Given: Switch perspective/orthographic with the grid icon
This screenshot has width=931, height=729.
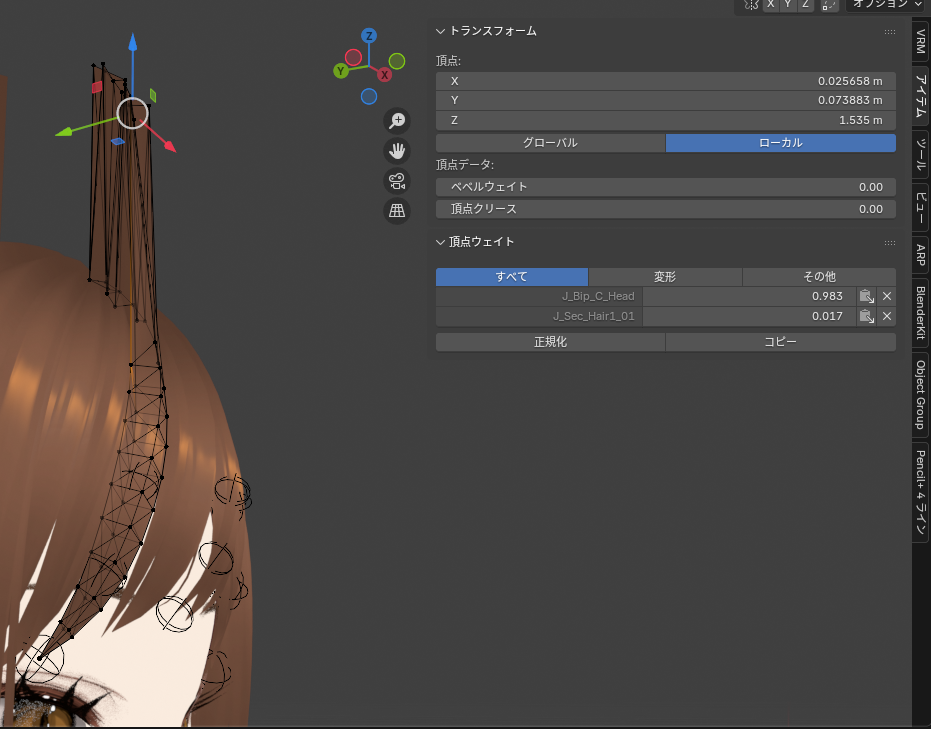Looking at the screenshot, I should 397,211.
